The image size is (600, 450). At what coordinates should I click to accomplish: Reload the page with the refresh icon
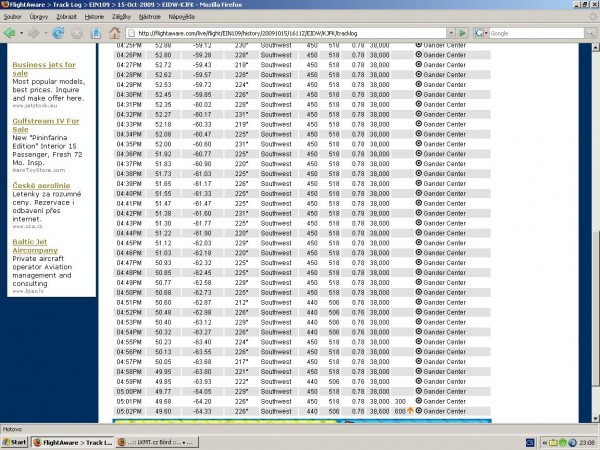(58, 33)
